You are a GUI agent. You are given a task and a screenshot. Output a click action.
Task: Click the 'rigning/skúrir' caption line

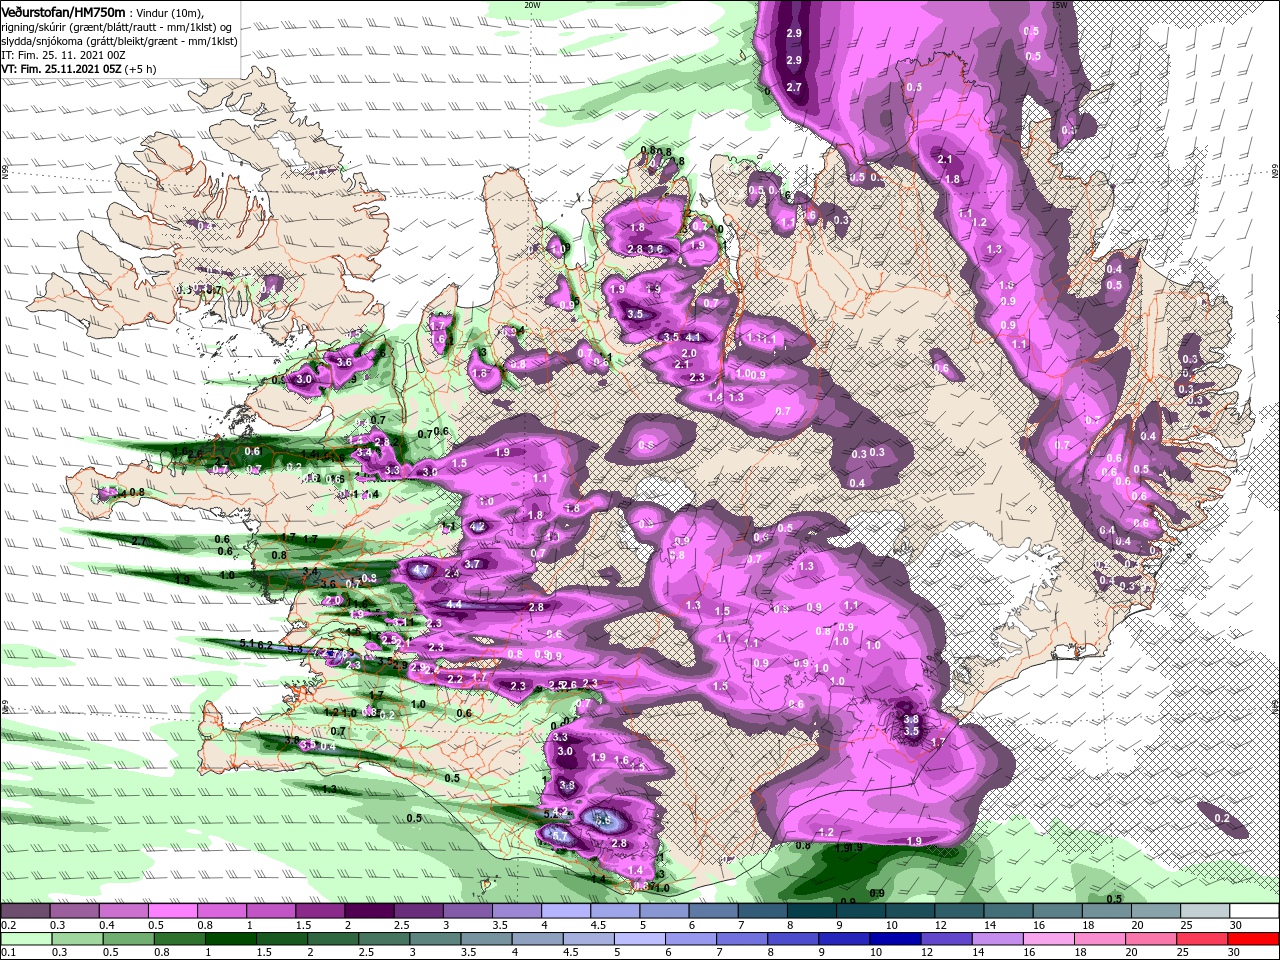click(116, 26)
